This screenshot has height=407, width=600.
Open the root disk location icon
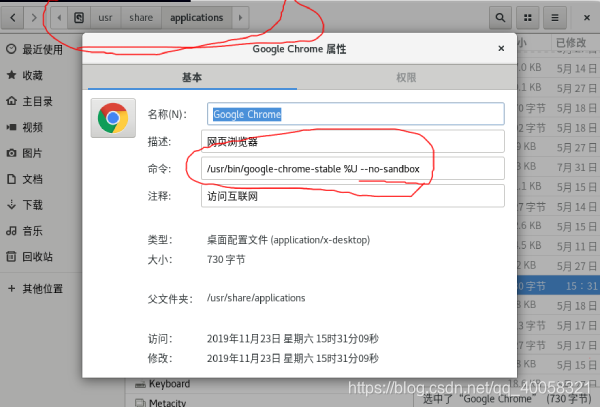[x=79, y=18]
